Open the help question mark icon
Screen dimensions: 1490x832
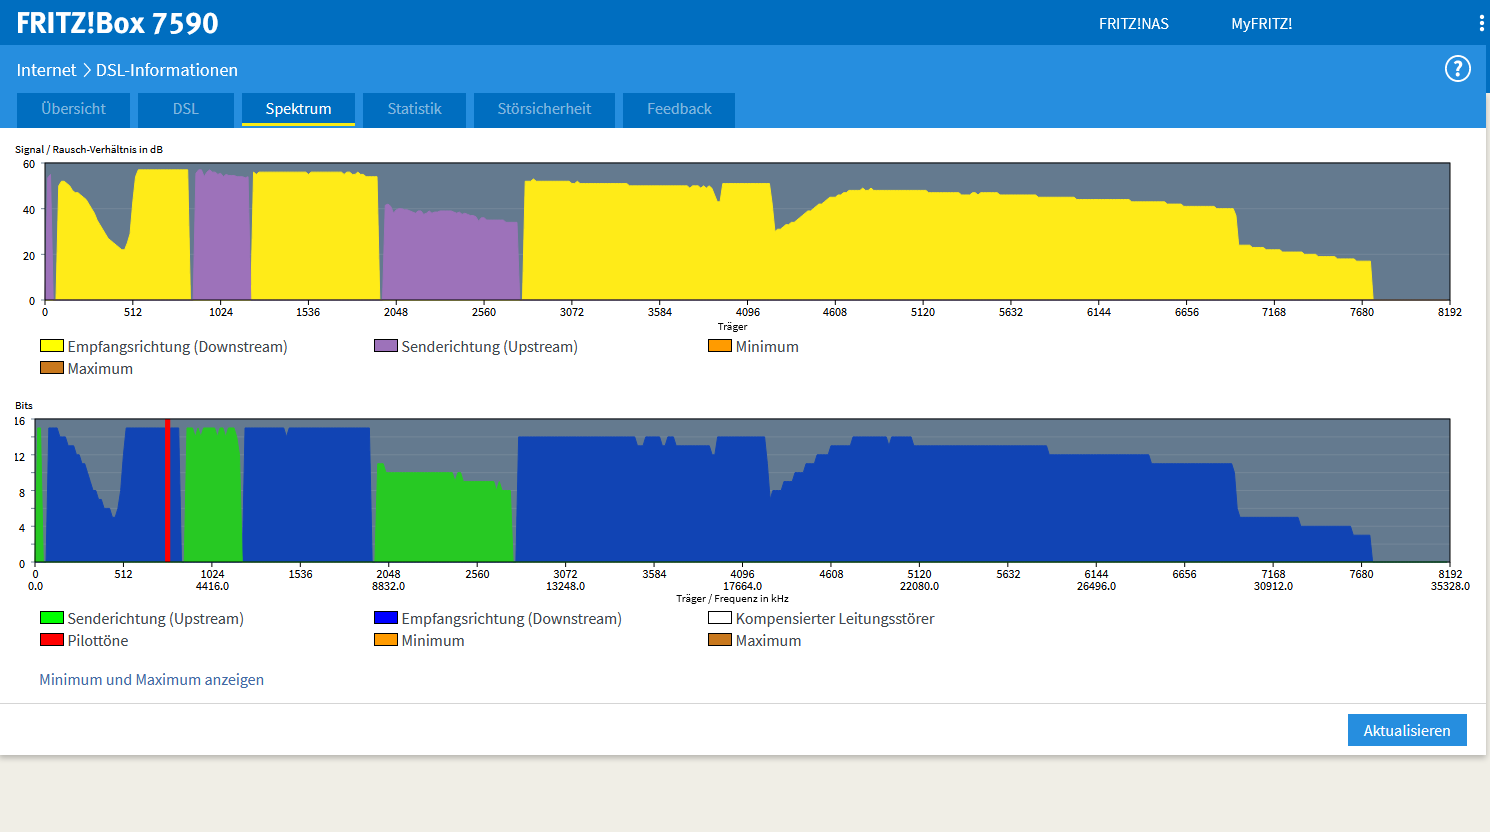tap(1457, 69)
